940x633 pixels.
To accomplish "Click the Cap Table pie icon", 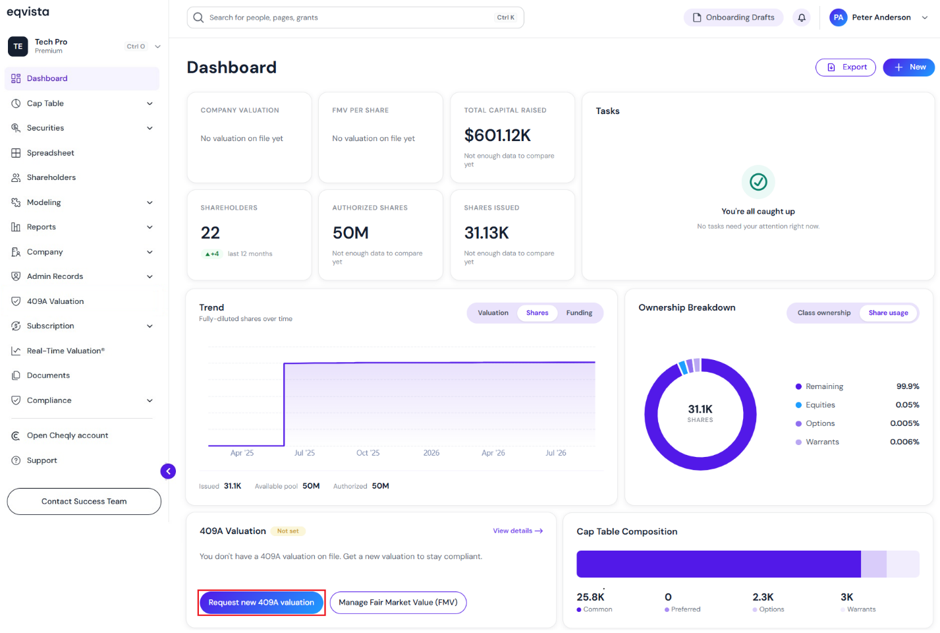I will click(x=16, y=103).
